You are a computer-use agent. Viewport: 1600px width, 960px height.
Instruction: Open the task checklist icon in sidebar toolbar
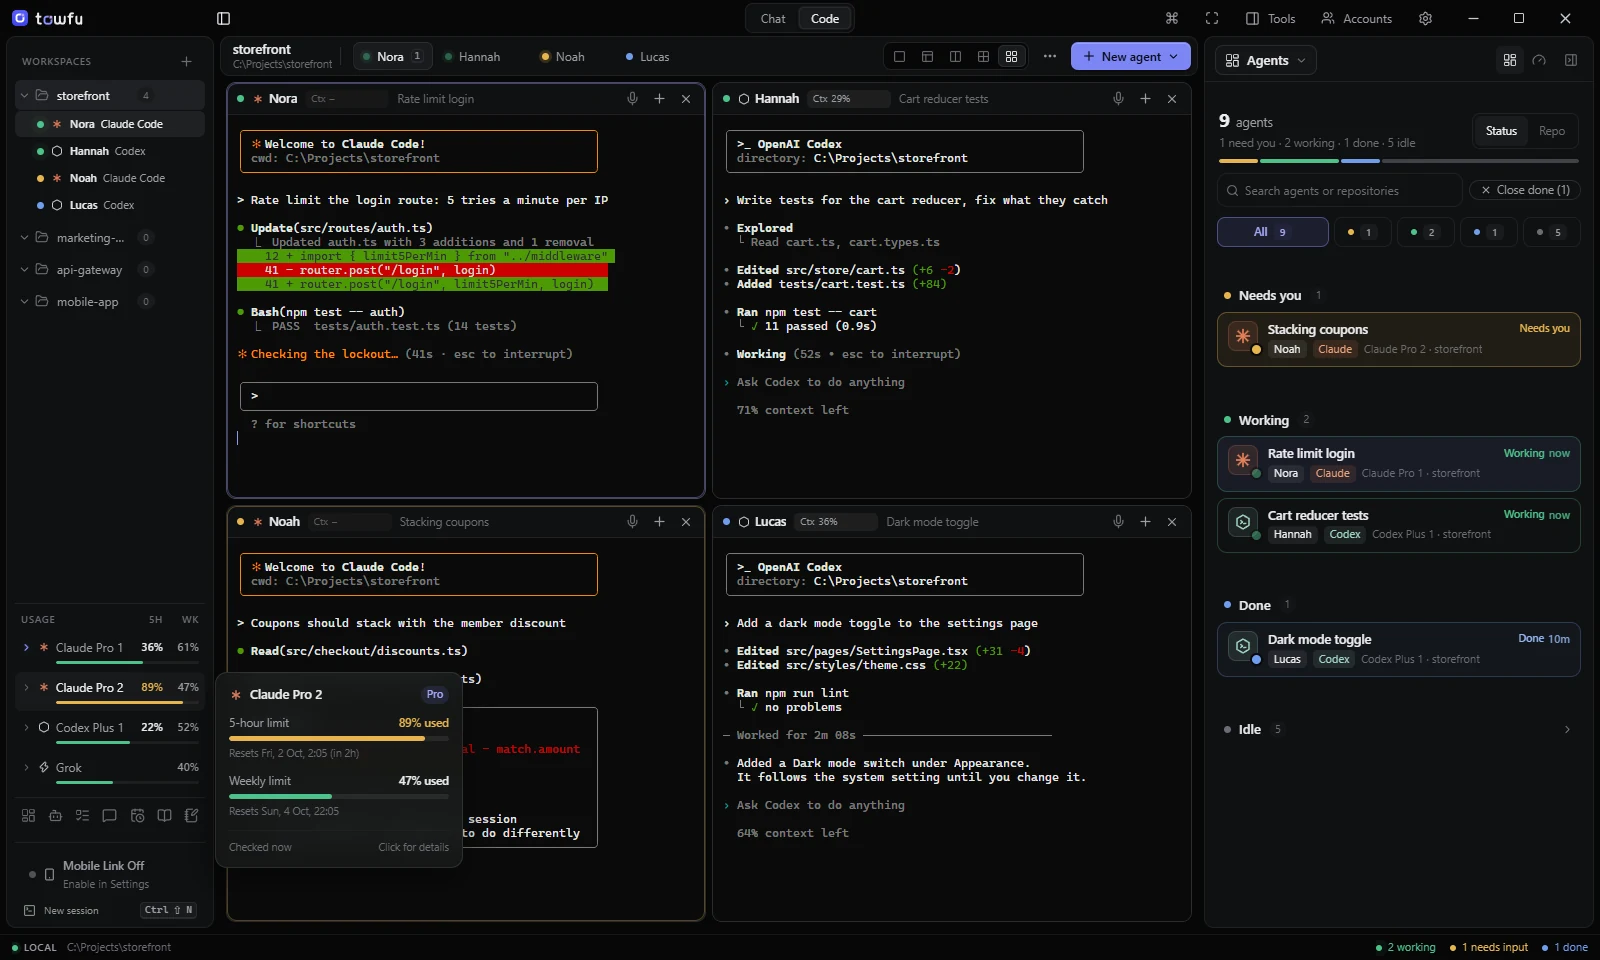[x=82, y=815]
